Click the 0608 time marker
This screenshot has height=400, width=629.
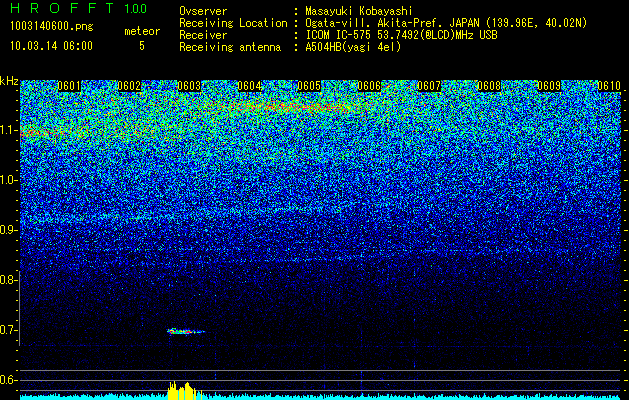click(x=489, y=86)
